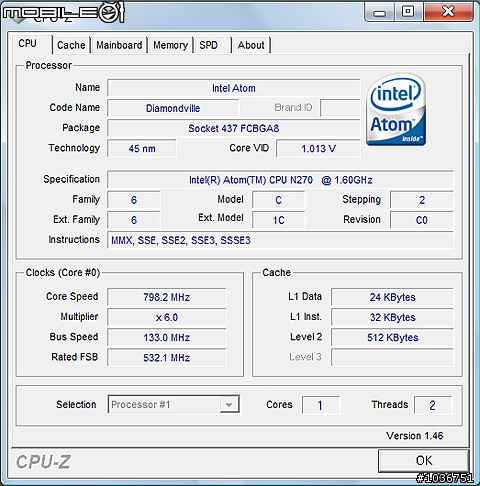Viewport: 480px width, 486px height.
Task: Click the CPU-Z logo text at bottom
Action: pos(43,462)
